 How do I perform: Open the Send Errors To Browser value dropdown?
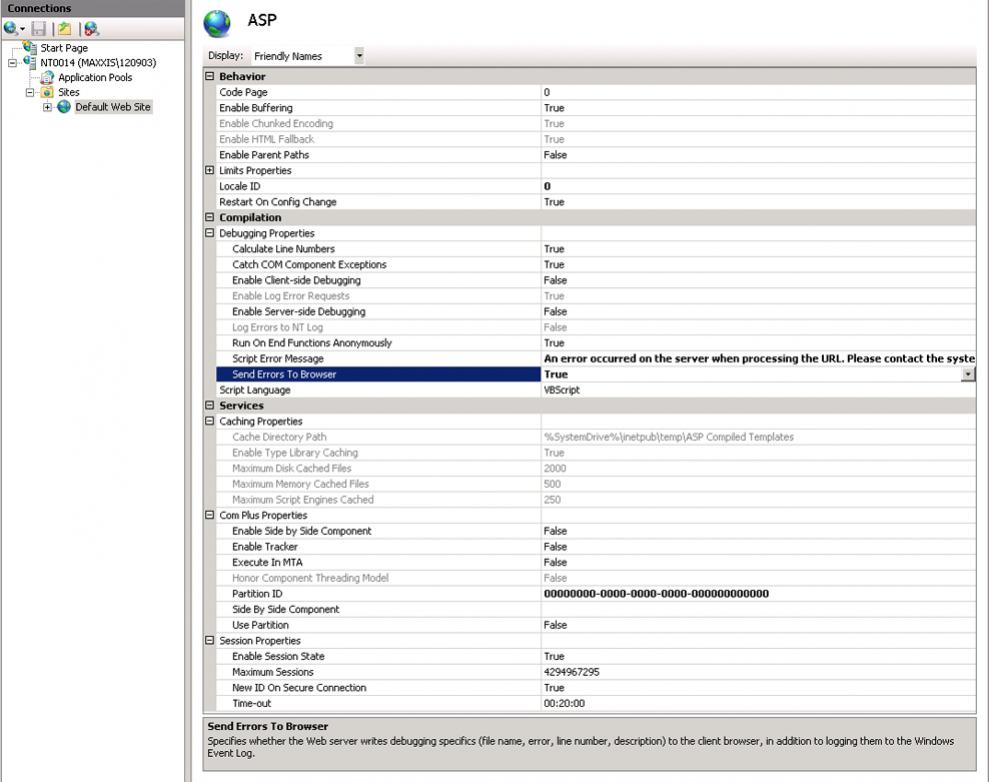point(968,374)
